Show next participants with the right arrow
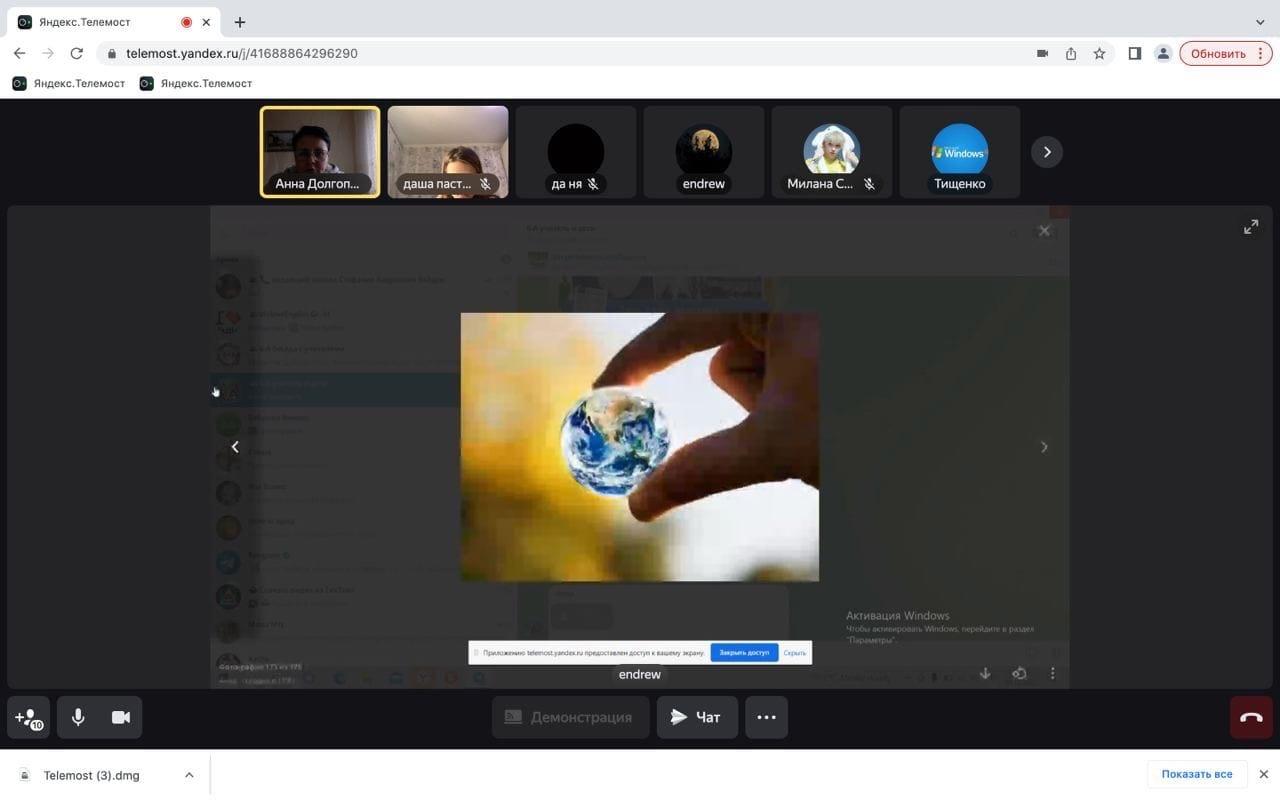1280x800 pixels. point(1047,152)
